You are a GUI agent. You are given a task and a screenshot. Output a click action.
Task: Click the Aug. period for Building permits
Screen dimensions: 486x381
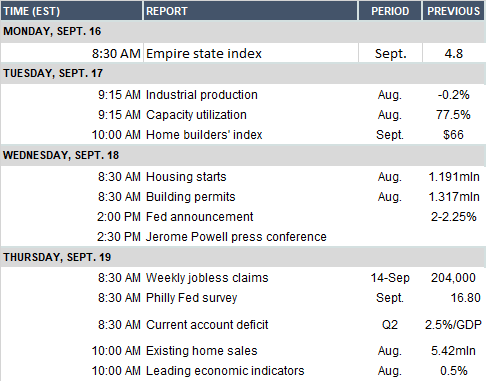click(390, 197)
